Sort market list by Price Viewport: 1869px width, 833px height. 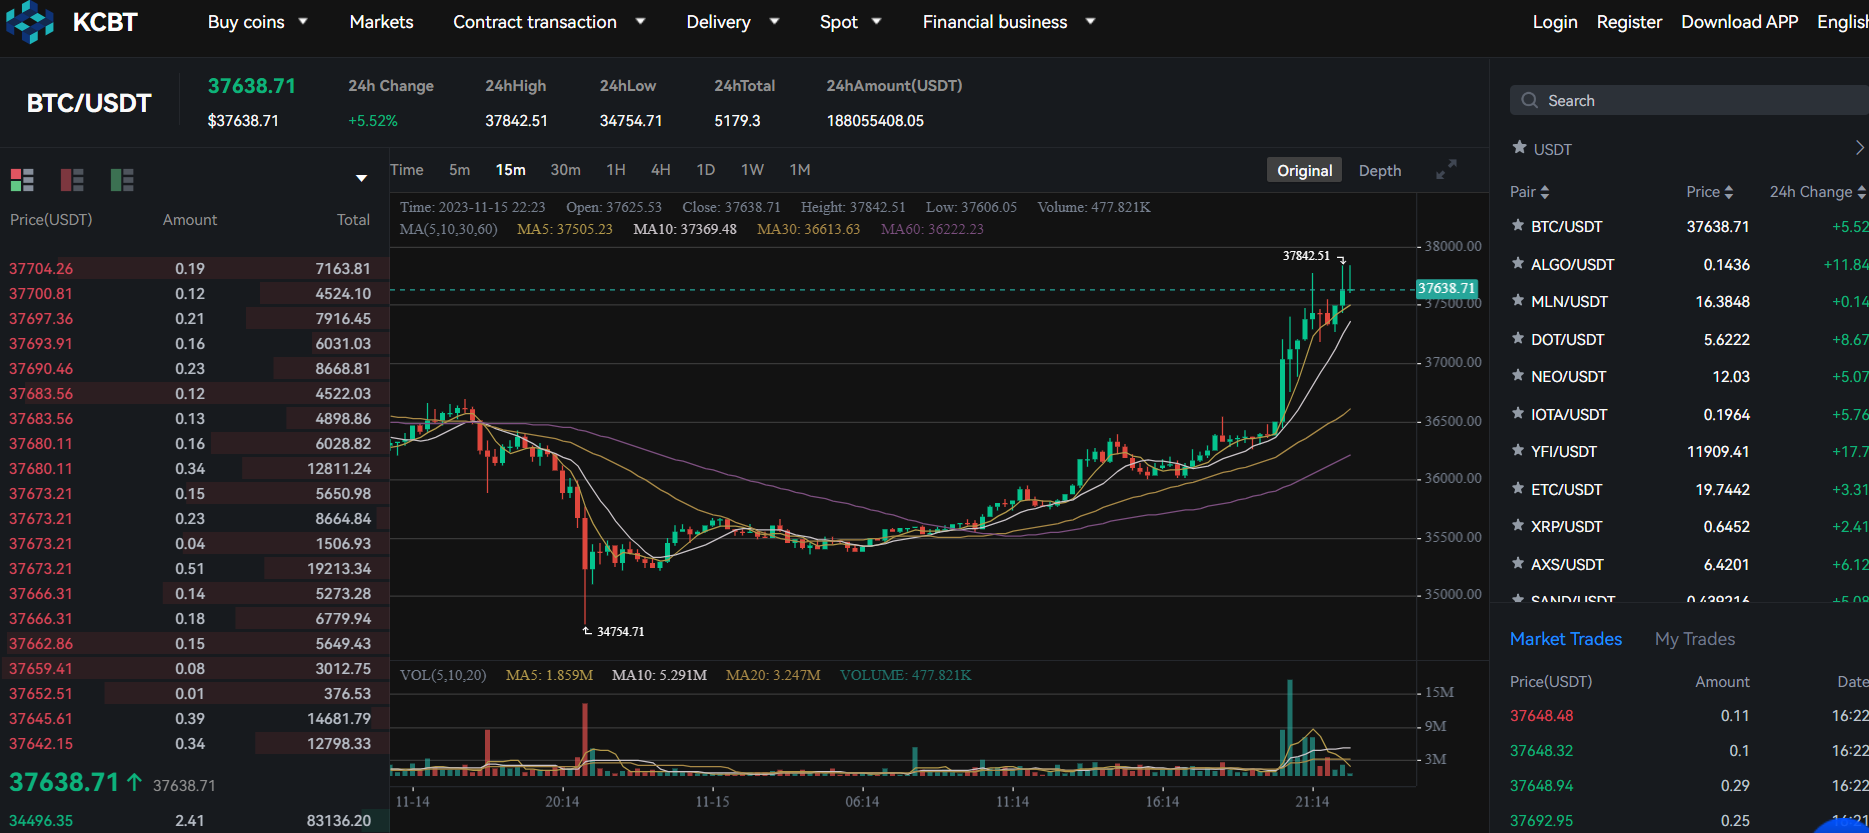coord(1709,192)
